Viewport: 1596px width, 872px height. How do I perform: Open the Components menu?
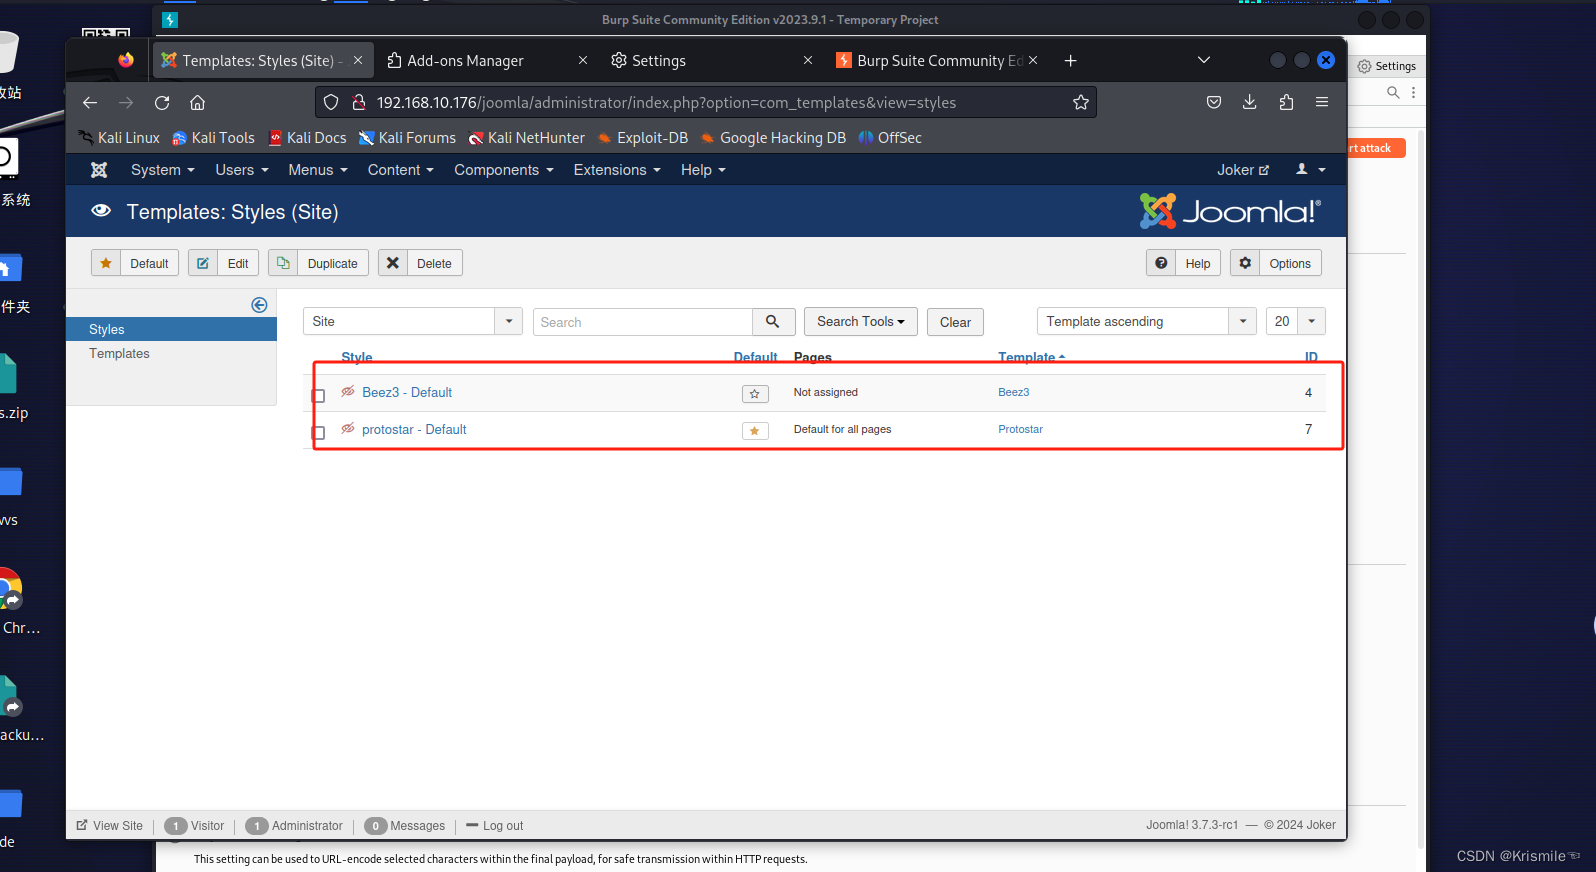pyautogui.click(x=504, y=170)
